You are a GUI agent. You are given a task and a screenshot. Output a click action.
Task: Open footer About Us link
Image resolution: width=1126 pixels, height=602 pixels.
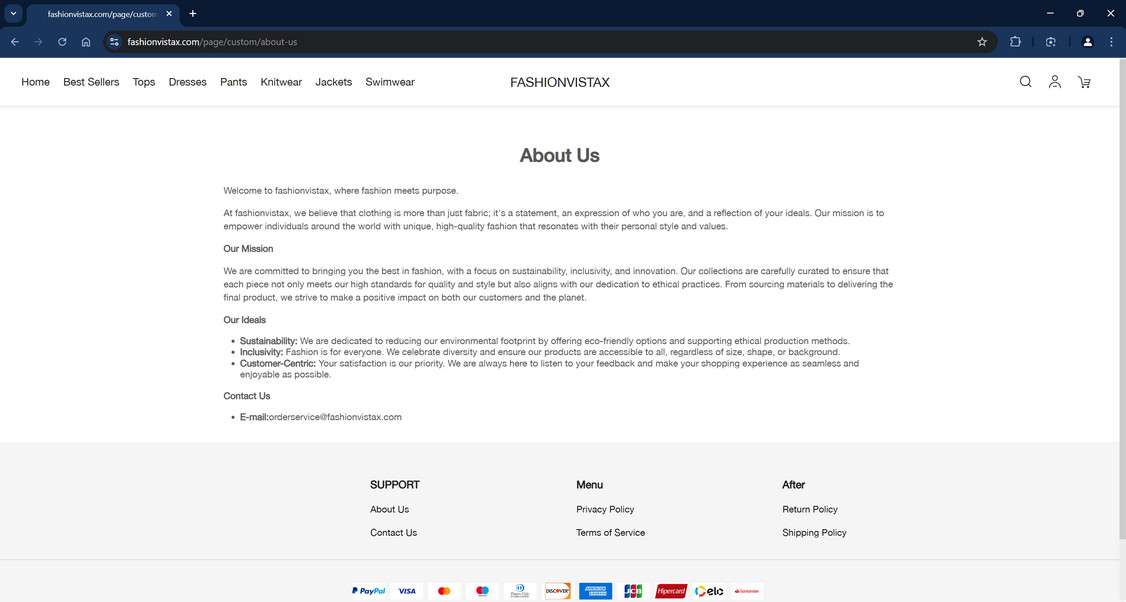click(x=389, y=509)
